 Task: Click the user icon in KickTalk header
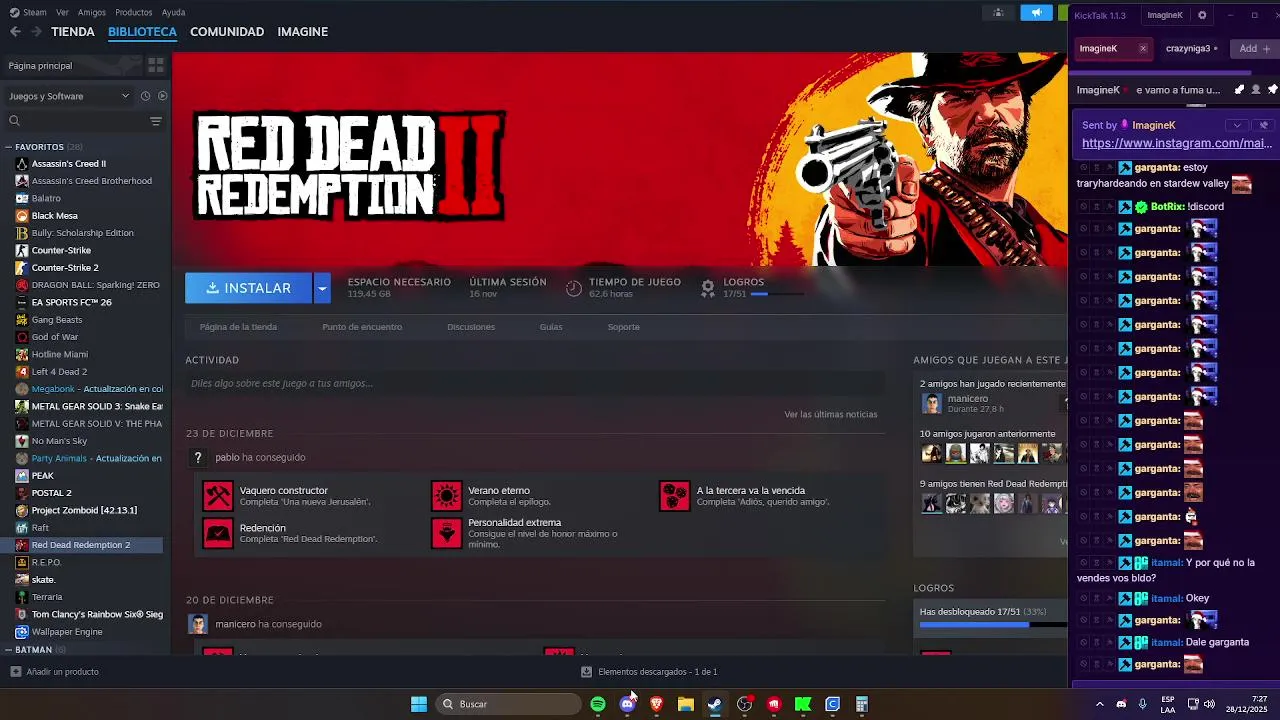(x=1256, y=90)
